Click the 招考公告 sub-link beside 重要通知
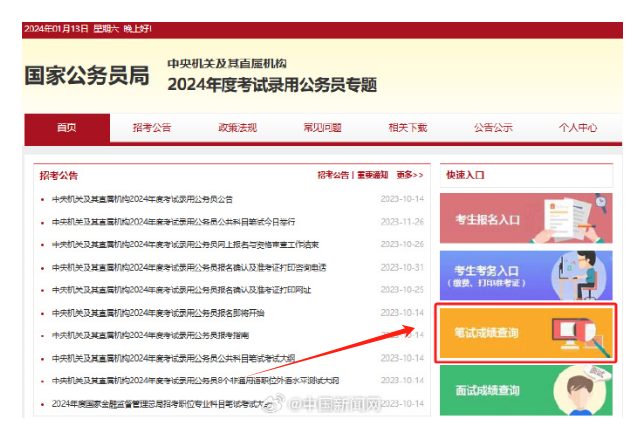Screen dimensions: 643x425 pos(333,175)
